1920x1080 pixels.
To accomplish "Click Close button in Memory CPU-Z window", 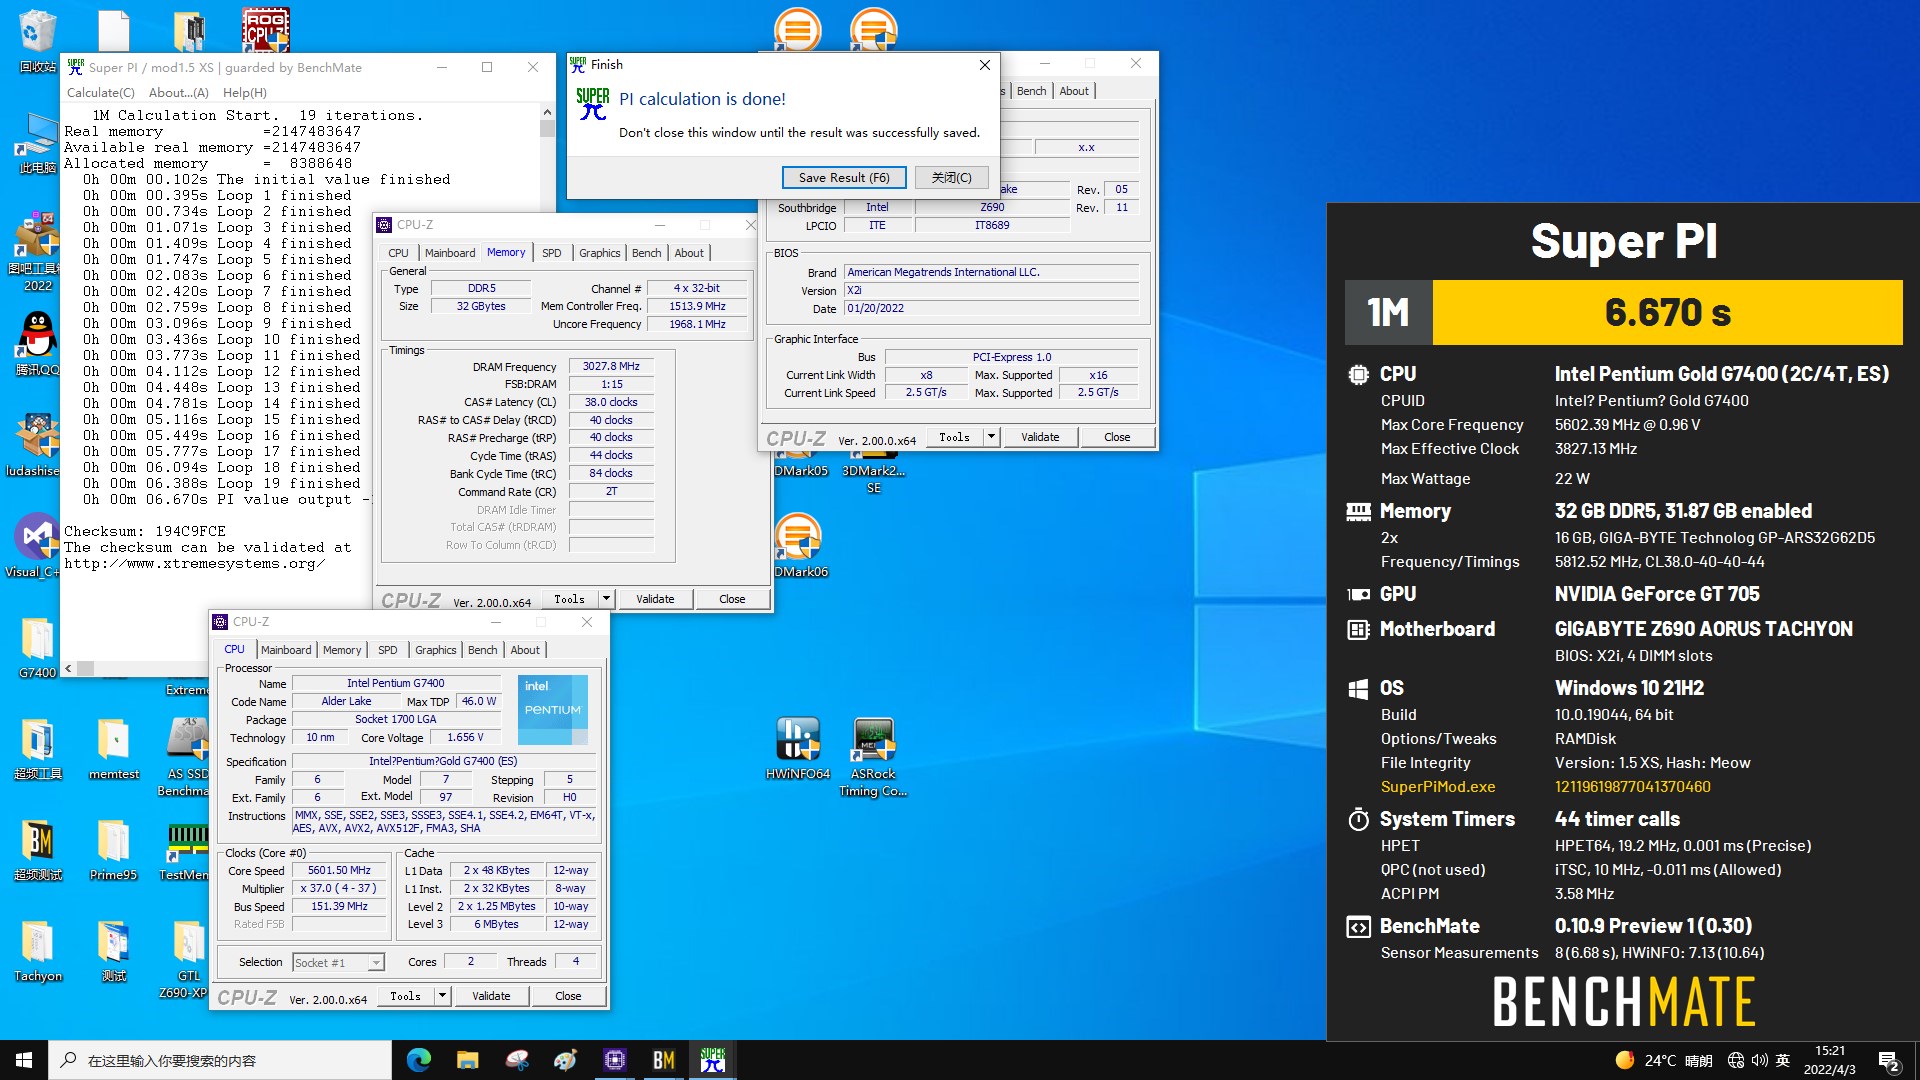I will tap(732, 599).
